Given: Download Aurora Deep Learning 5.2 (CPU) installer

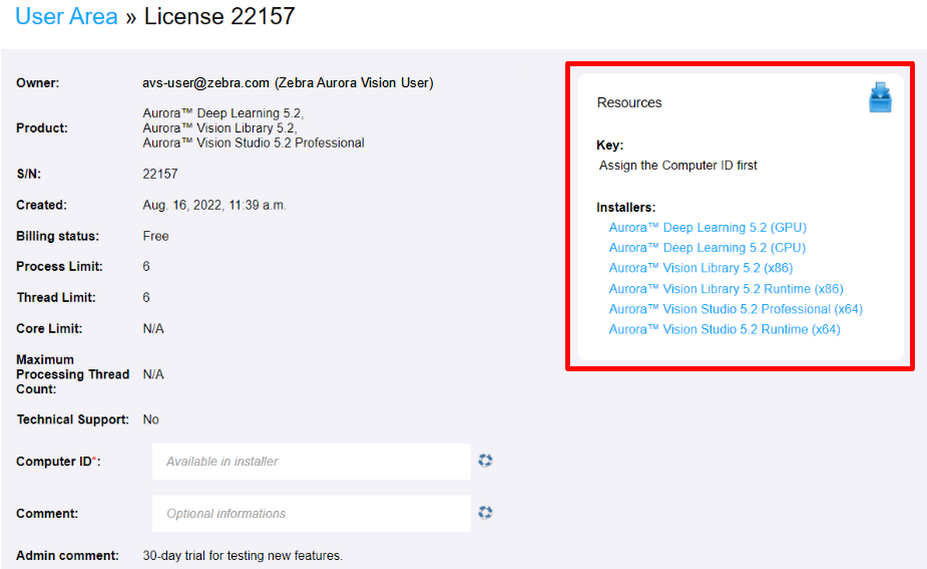Looking at the screenshot, I should click(707, 248).
